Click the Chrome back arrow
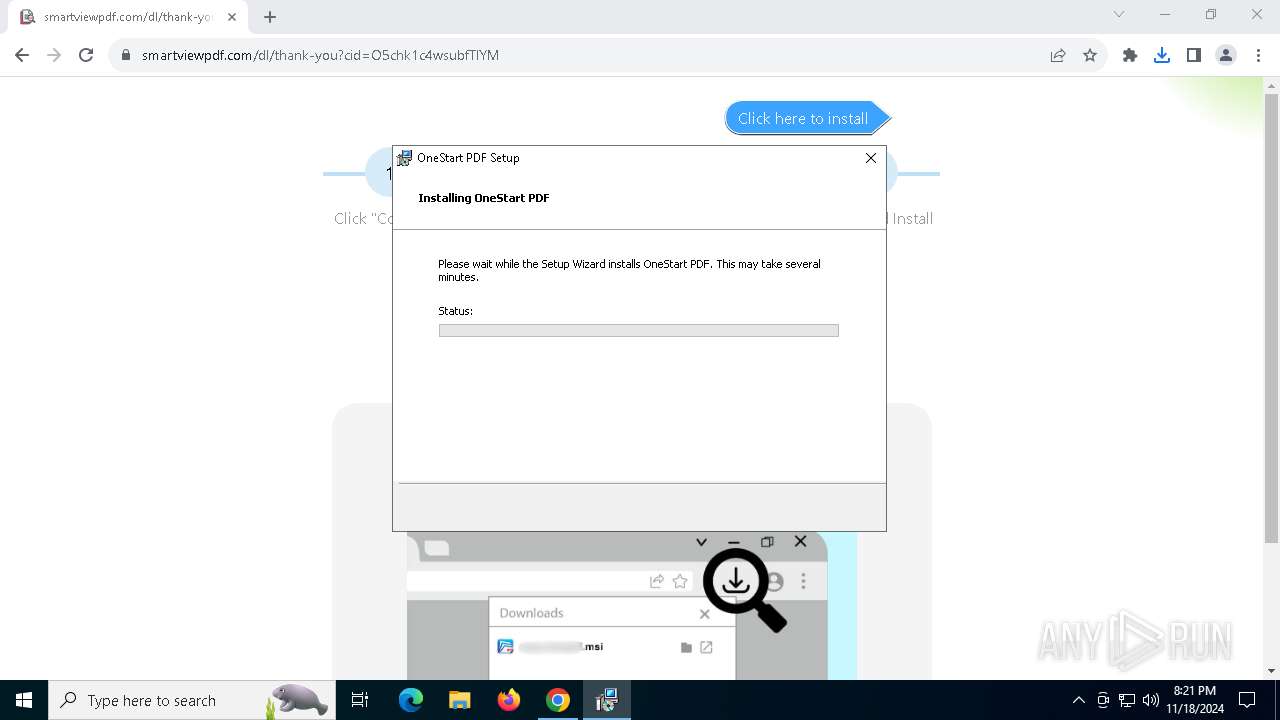This screenshot has height=720, width=1280. pyautogui.click(x=22, y=55)
